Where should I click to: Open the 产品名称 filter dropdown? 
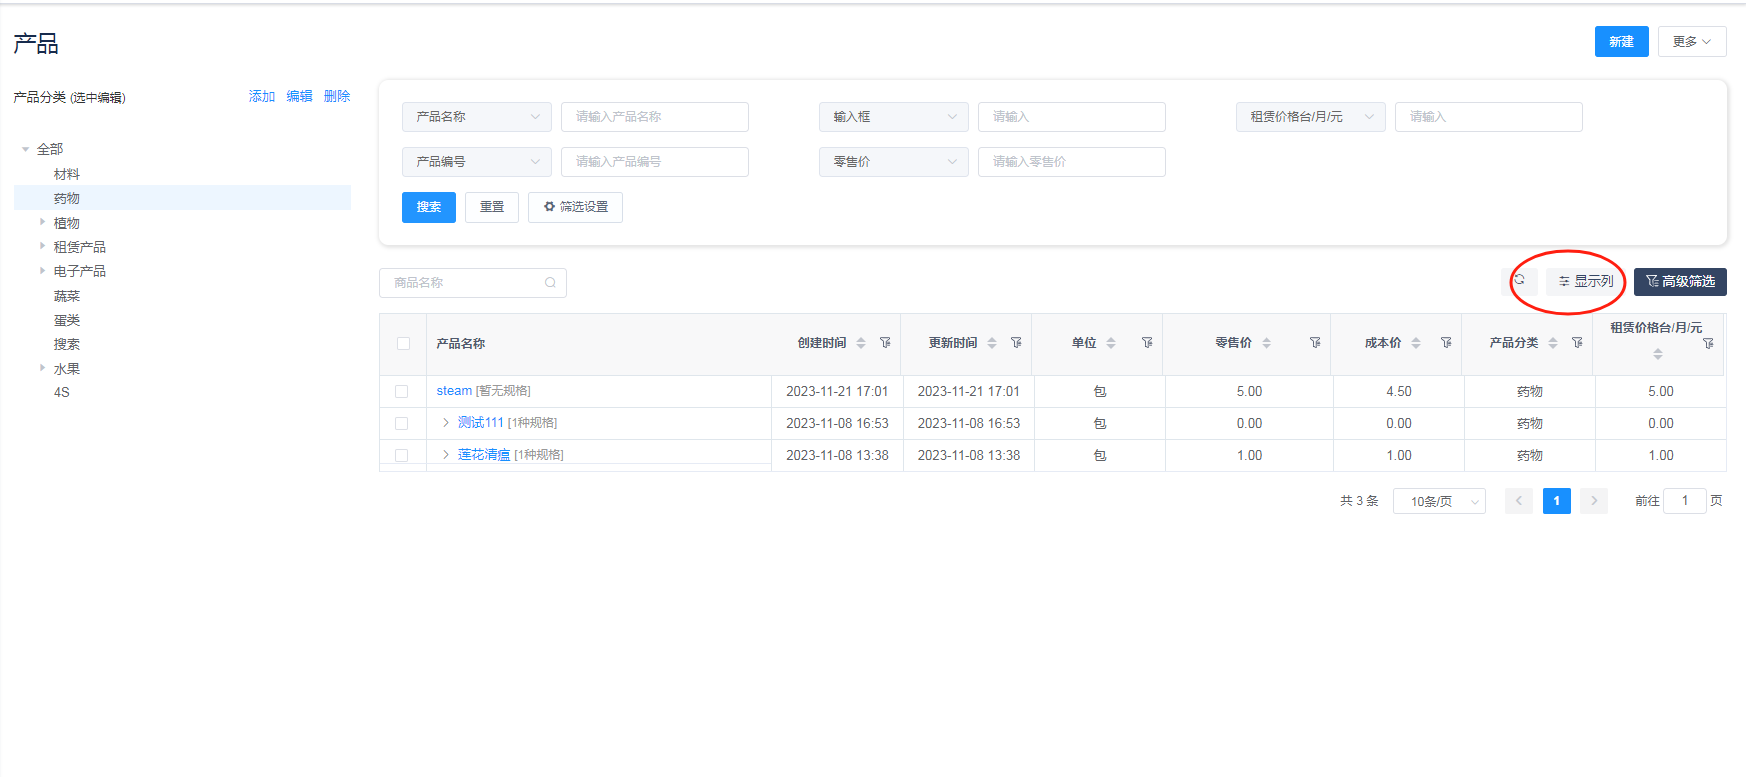[476, 117]
